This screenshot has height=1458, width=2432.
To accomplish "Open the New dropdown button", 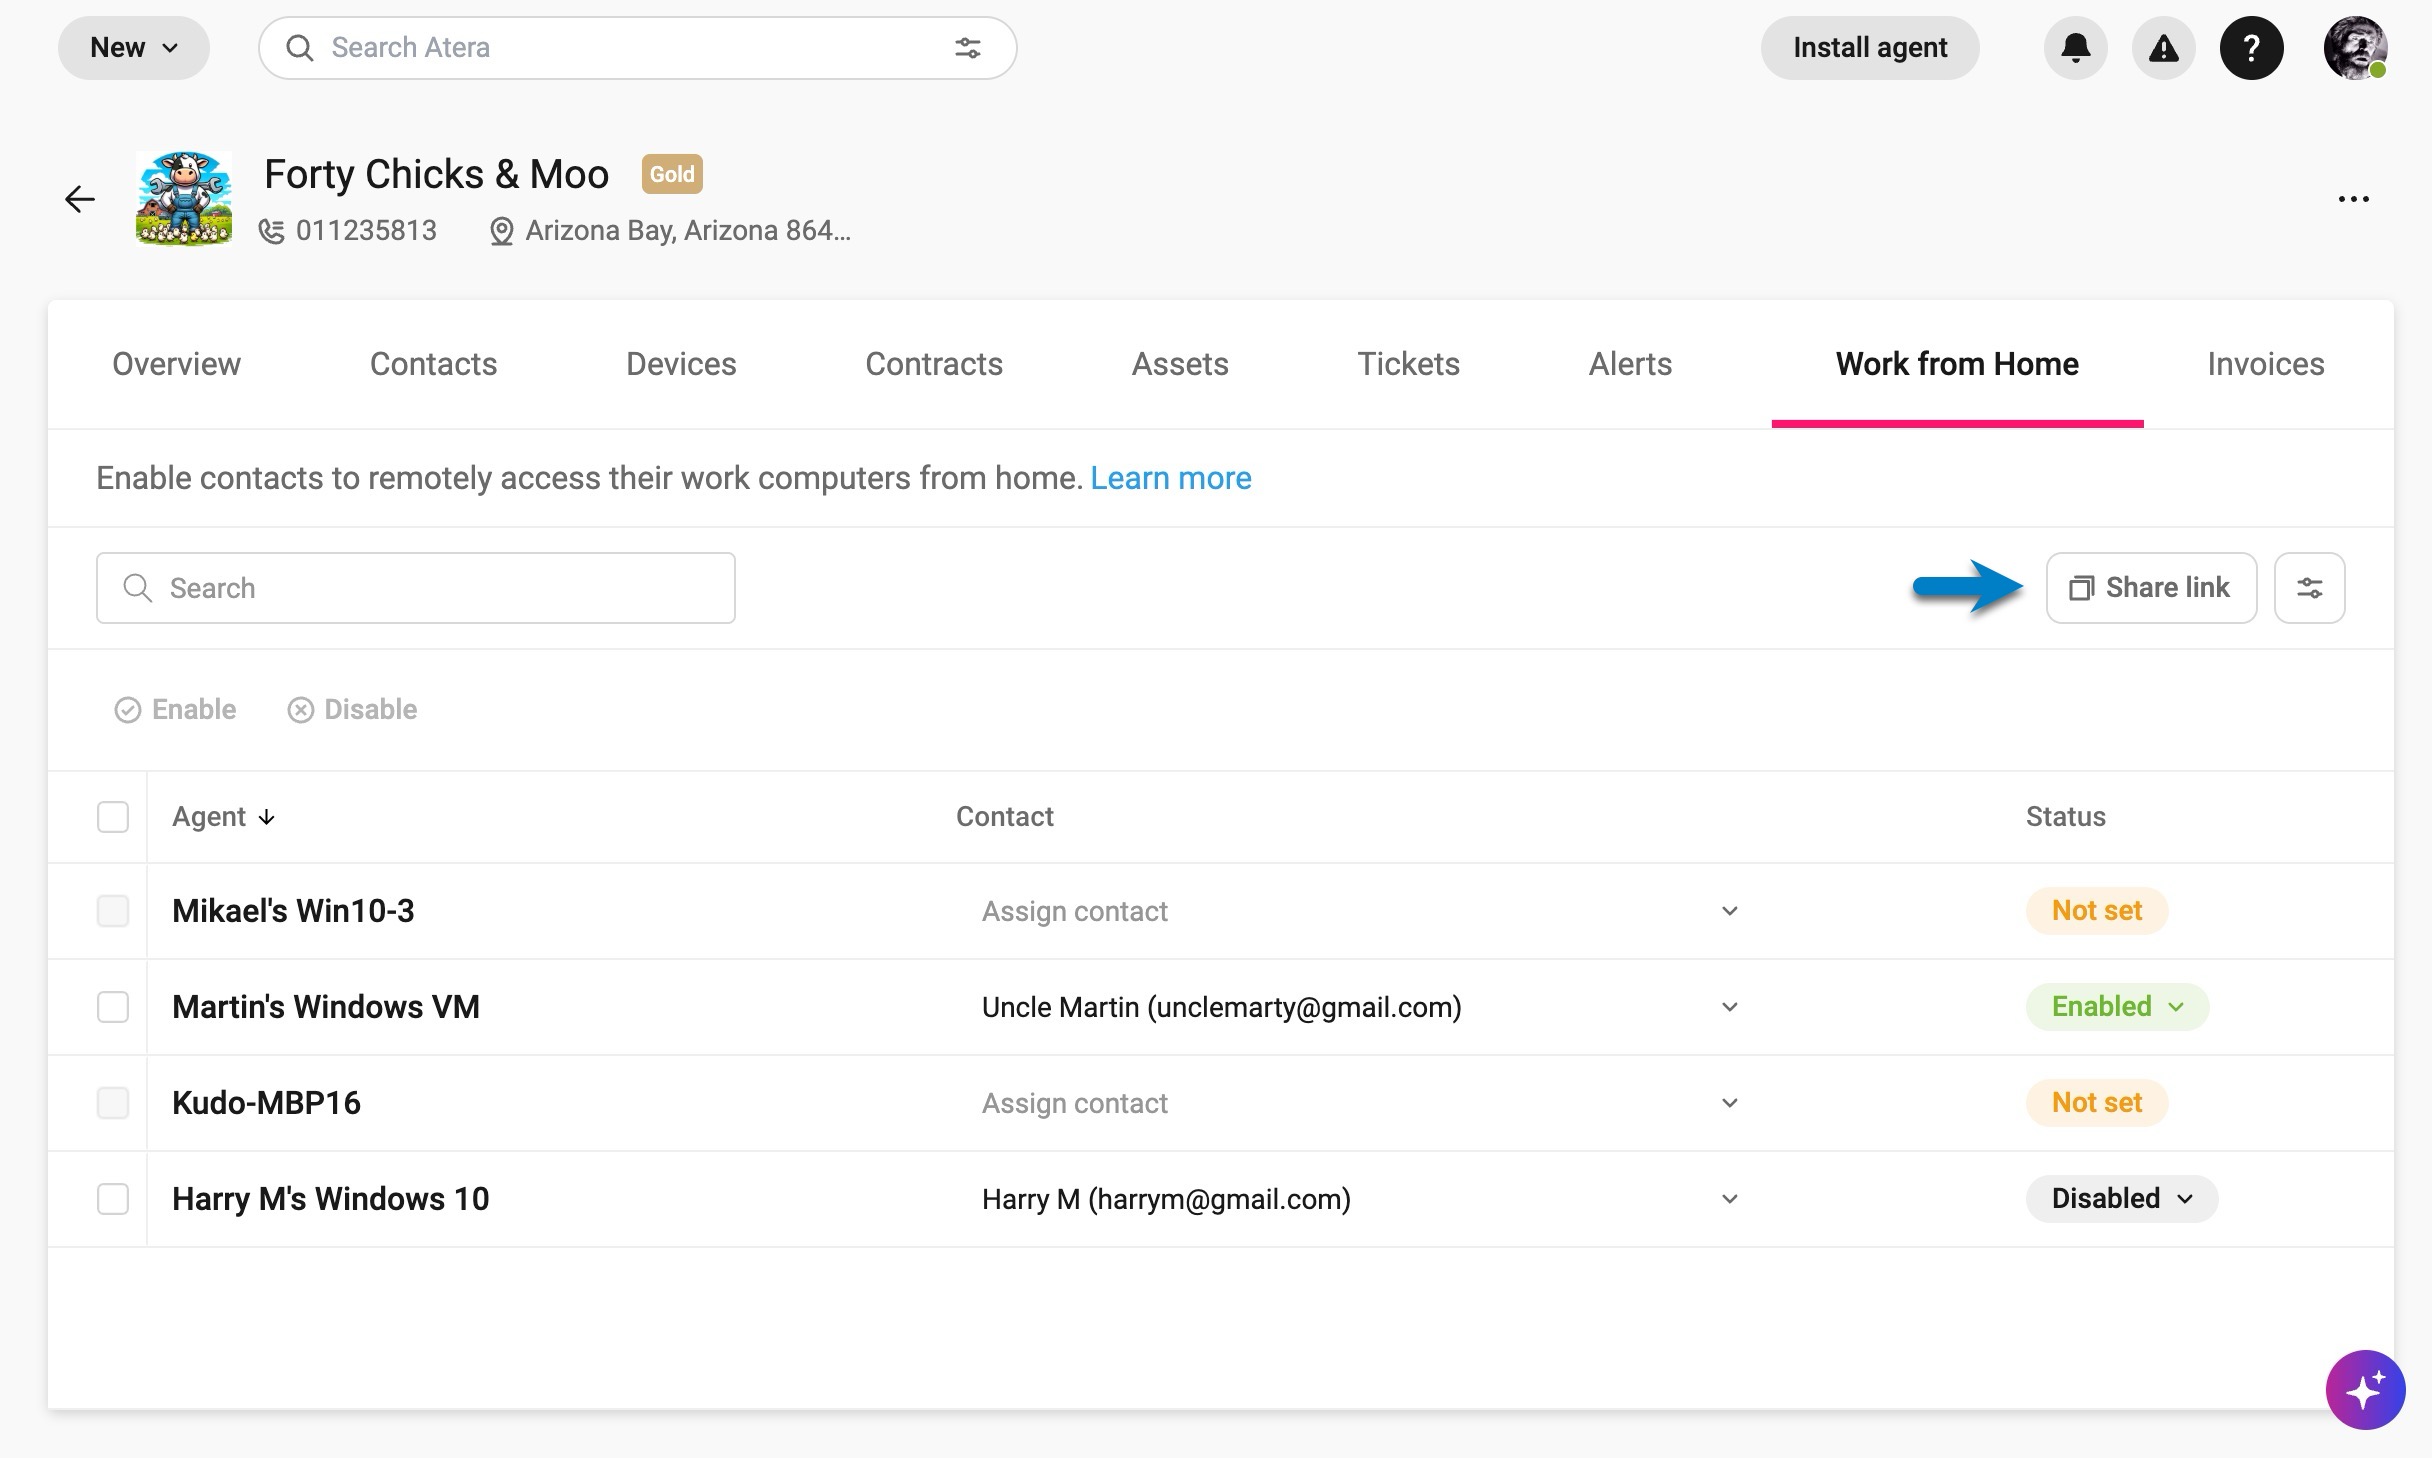I will tap(134, 48).
